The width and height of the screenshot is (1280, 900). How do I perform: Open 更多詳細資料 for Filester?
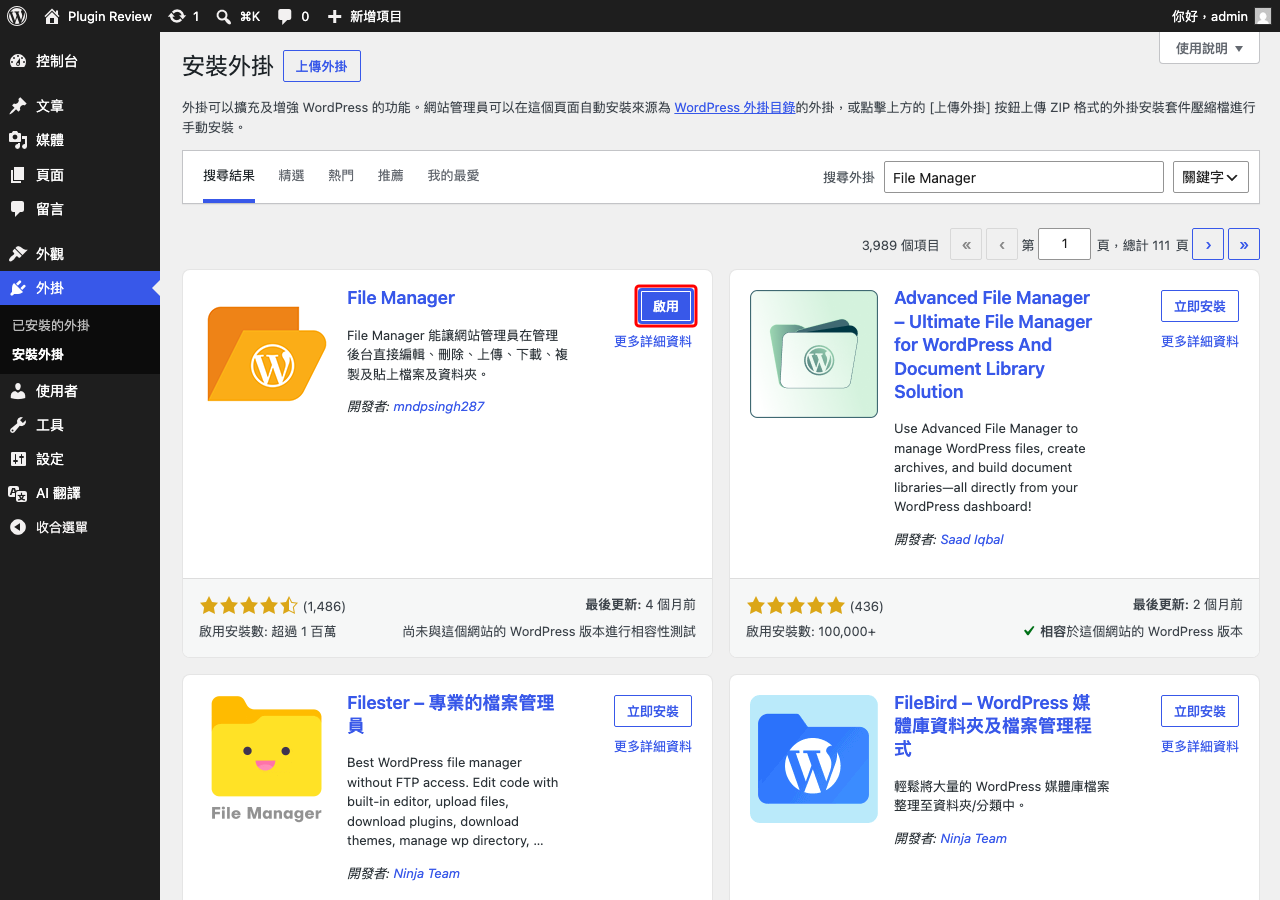[x=653, y=746]
